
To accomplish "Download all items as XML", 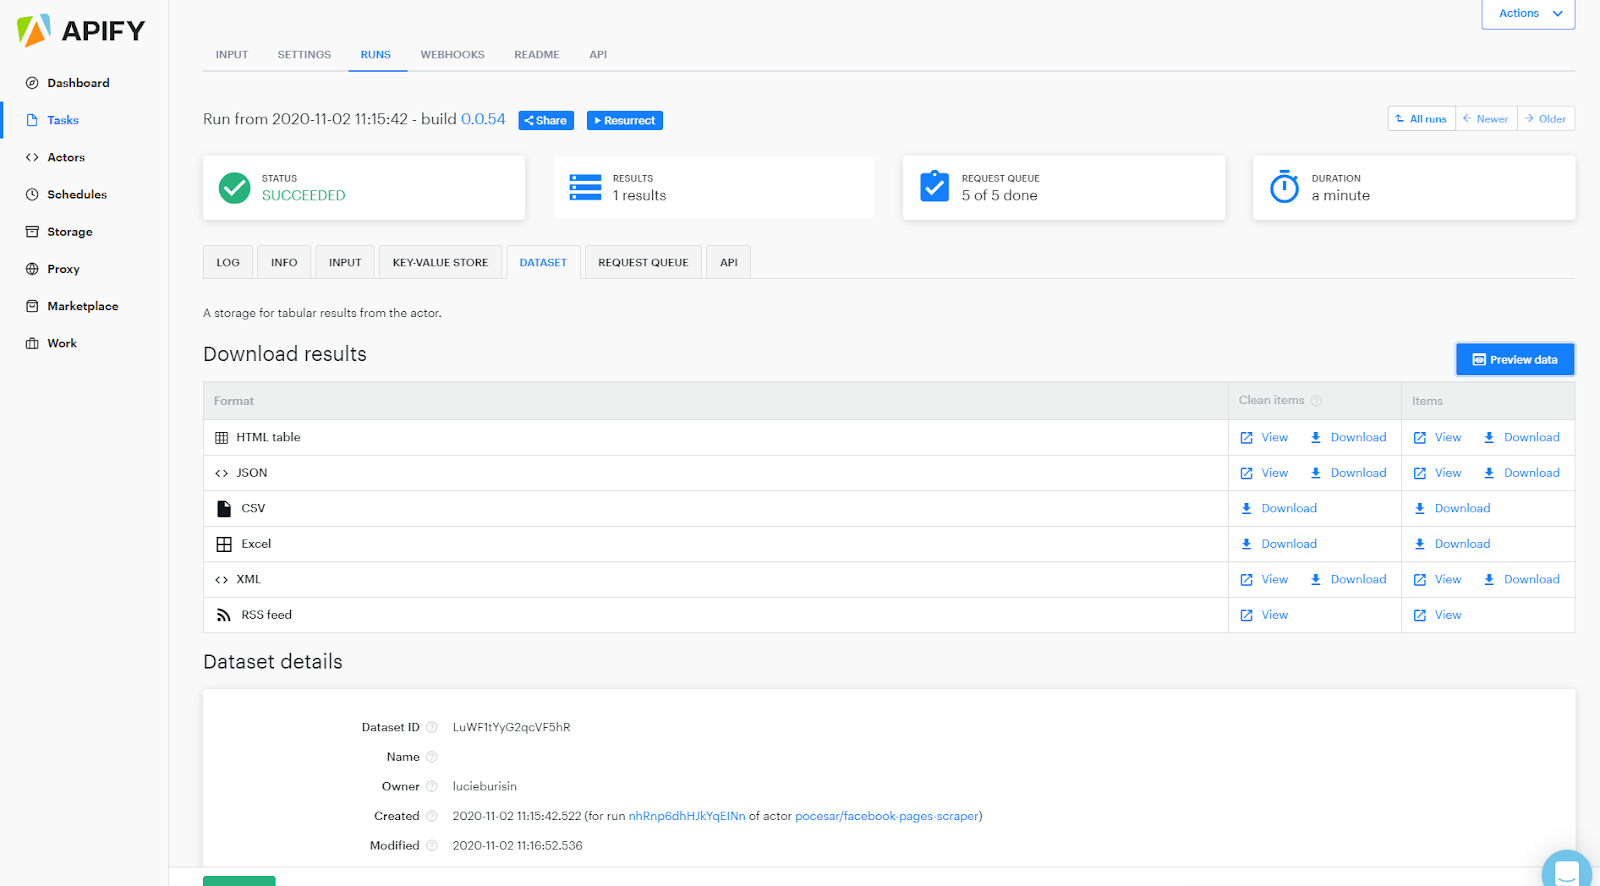I will [1521, 580].
